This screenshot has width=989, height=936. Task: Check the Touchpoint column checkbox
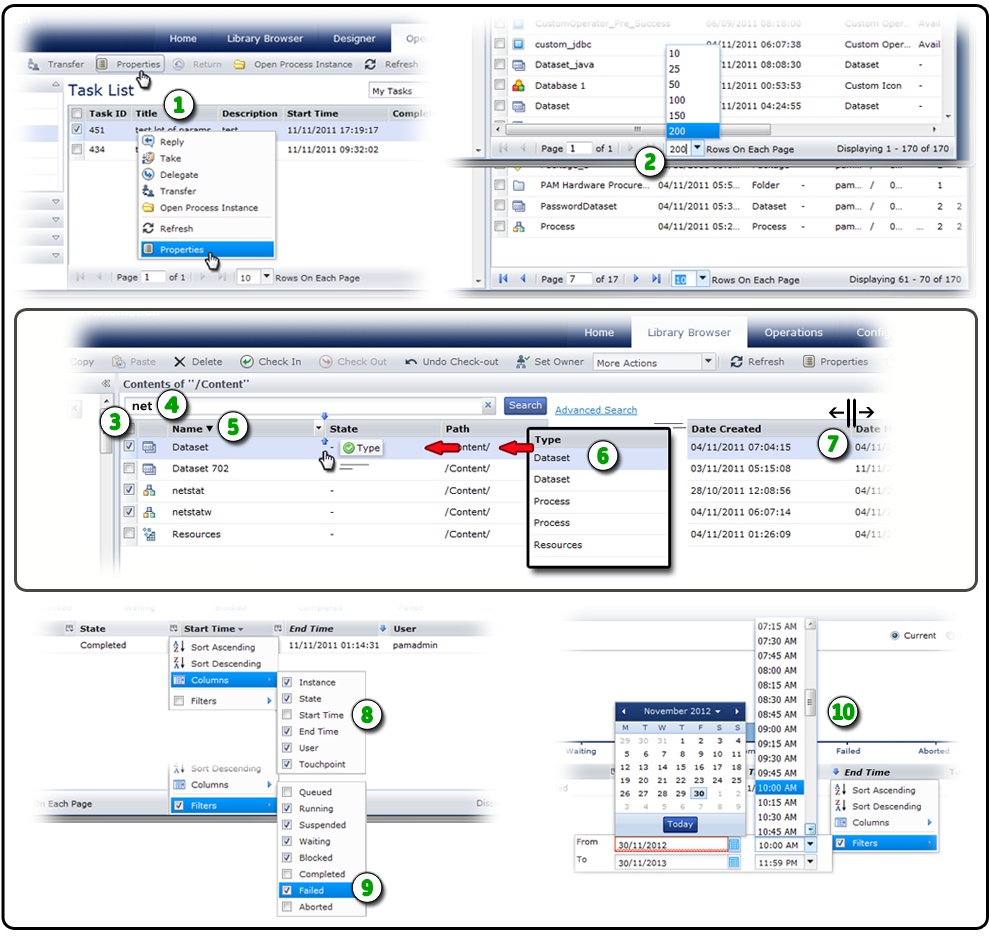pyautogui.click(x=286, y=762)
